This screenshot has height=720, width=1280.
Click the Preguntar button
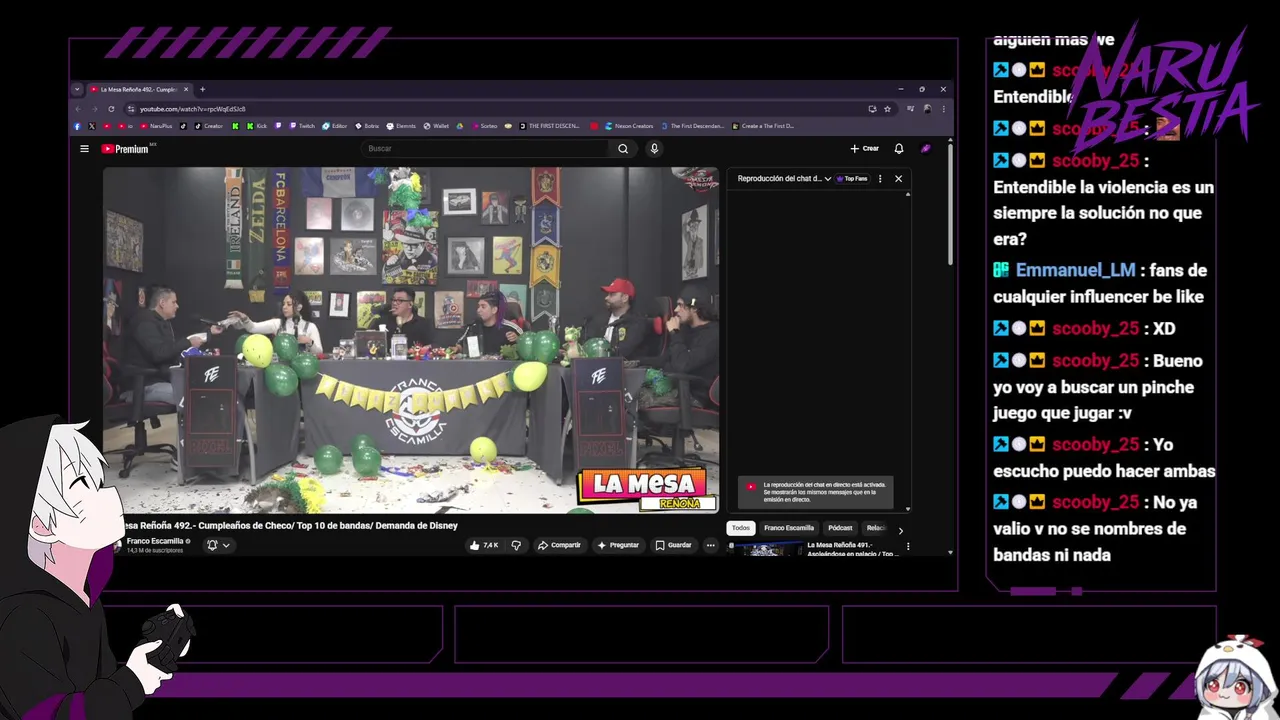(618, 545)
